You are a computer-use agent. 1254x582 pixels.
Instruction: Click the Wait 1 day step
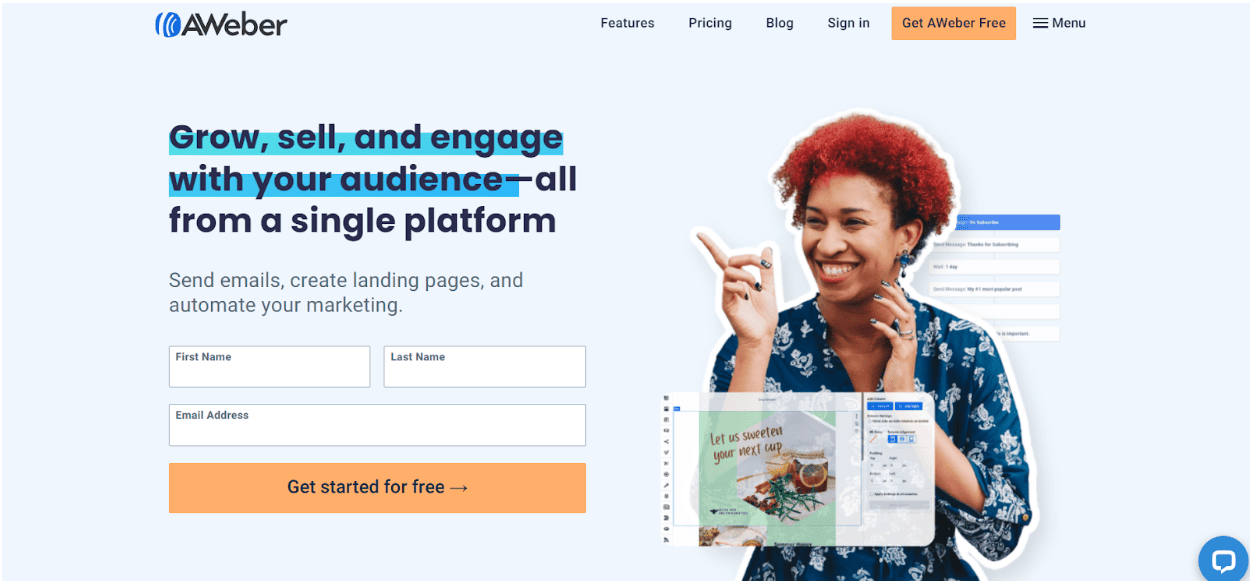click(993, 267)
